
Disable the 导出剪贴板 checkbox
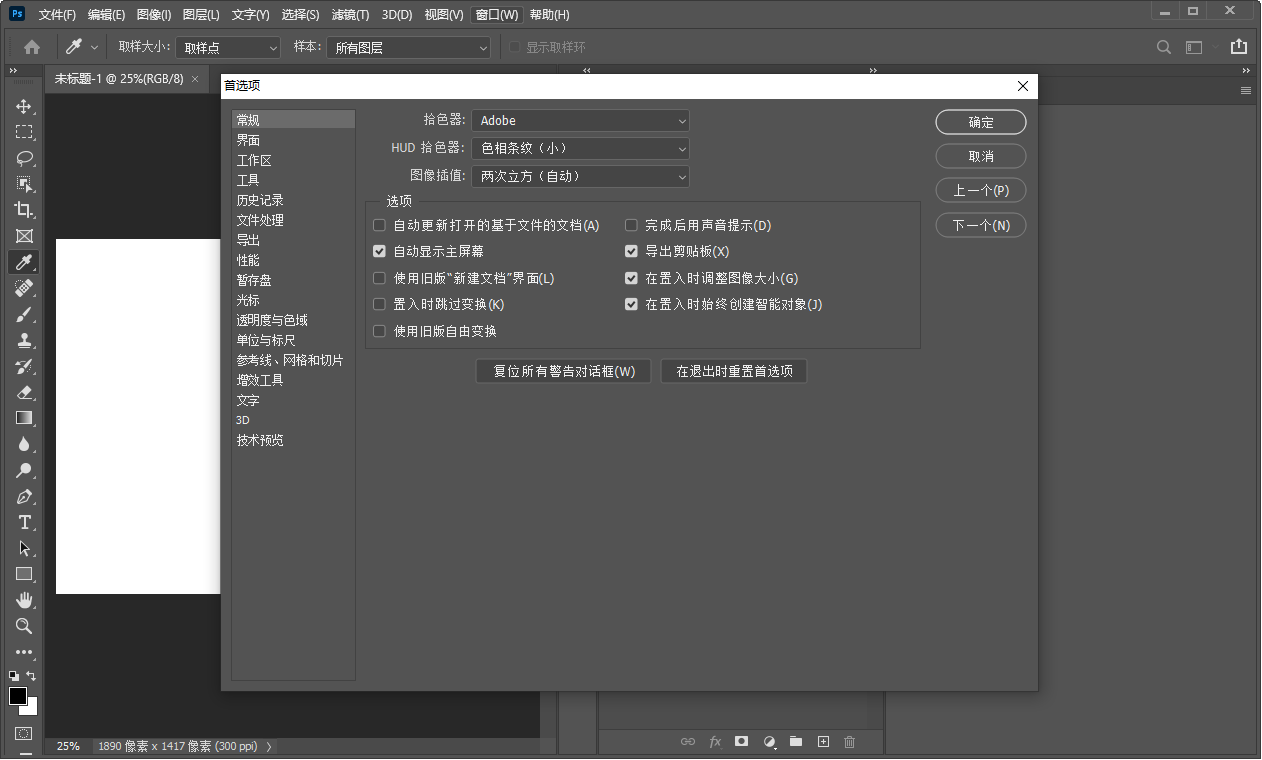point(631,251)
